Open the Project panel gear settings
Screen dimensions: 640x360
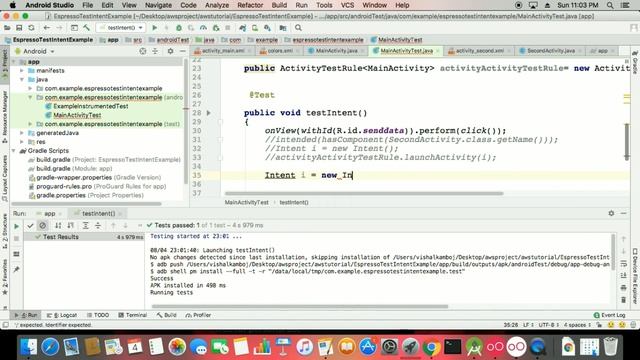[x=170, y=51]
